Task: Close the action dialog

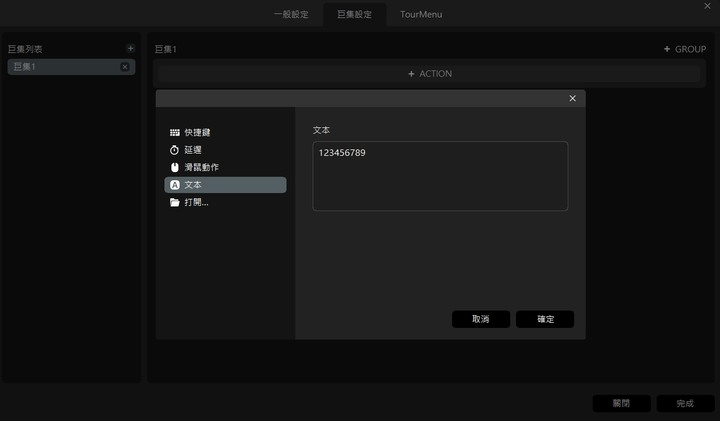Action: (572, 98)
